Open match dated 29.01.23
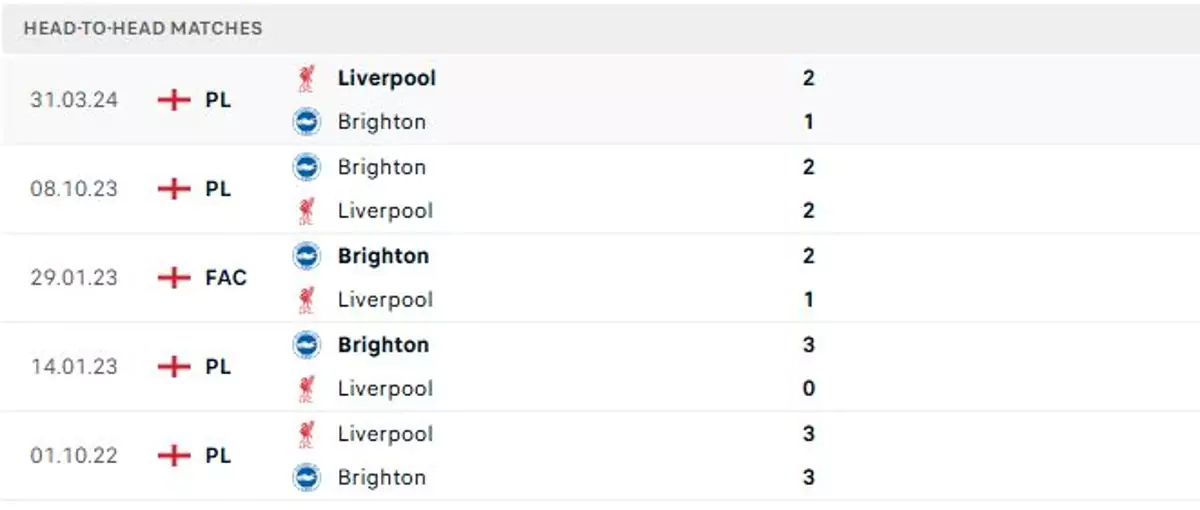The height and width of the screenshot is (510, 1200). (x=73, y=277)
